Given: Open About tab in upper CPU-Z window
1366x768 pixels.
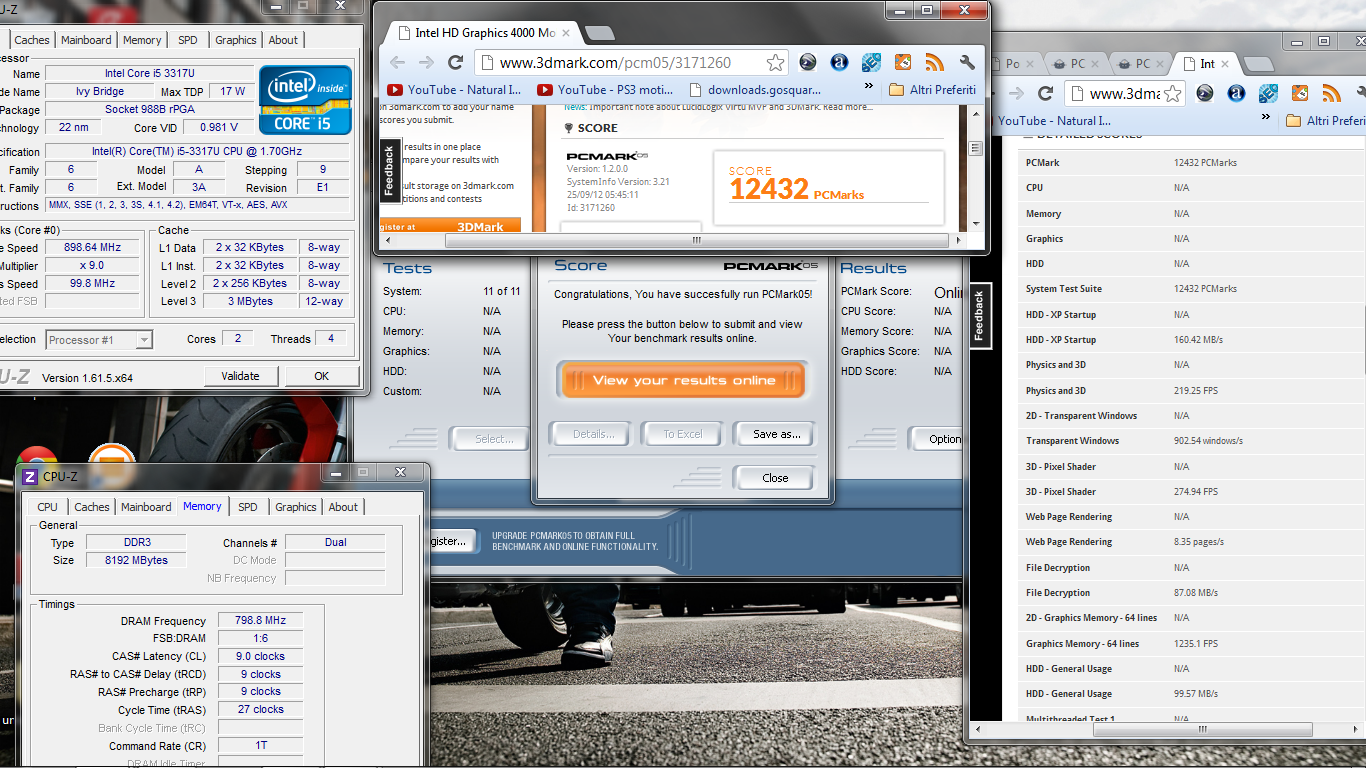Looking at the screenshot, I should point(283,40).
